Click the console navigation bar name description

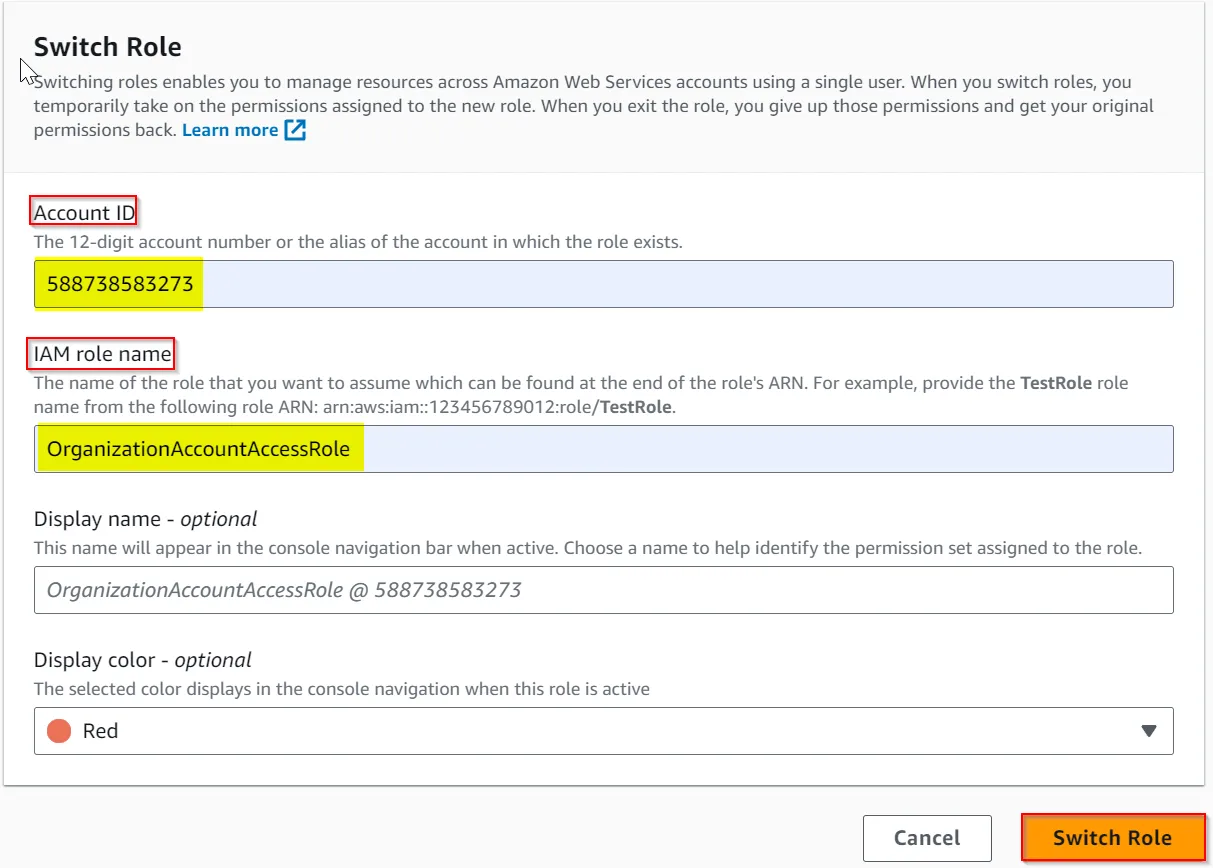tap(587, 548)
